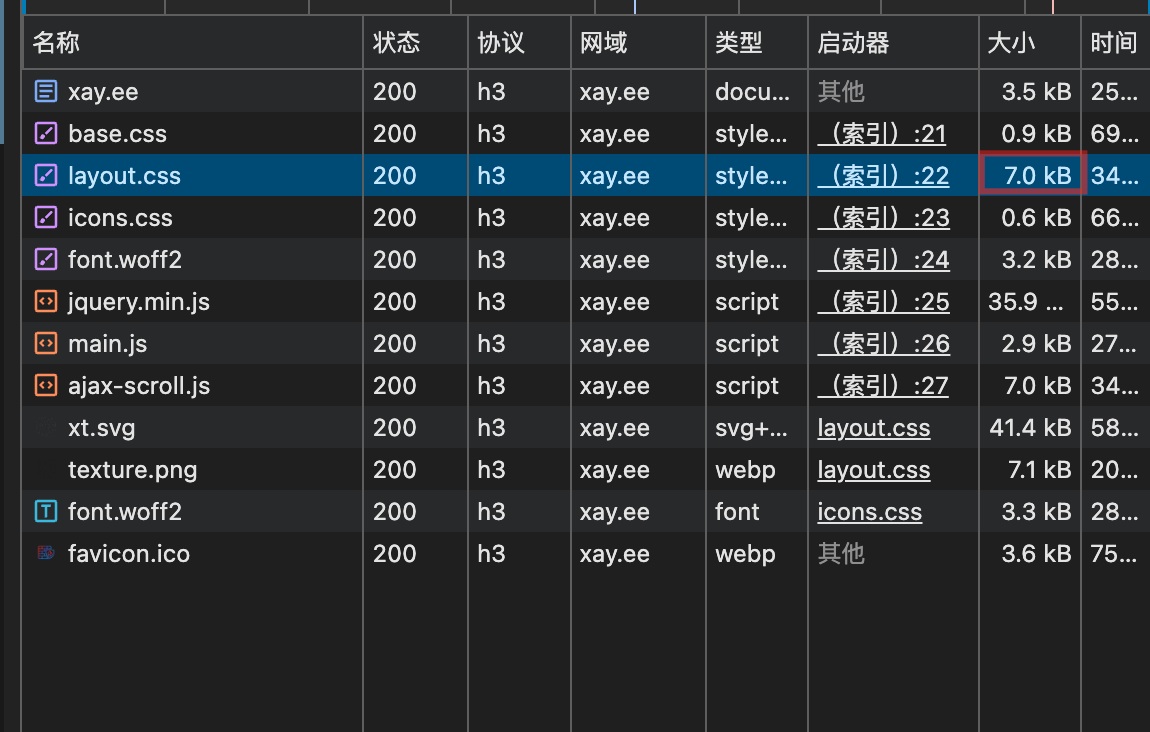Open icons.css initiator link
This screenshot has height=732, width=1150.
(869, 511)
